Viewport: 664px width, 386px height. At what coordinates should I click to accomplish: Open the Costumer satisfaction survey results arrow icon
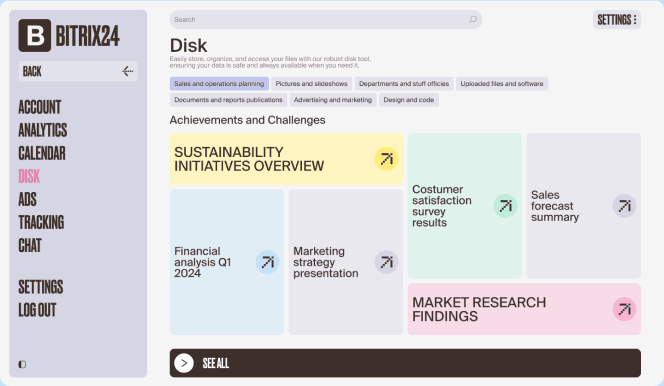[x=505, y=206]
